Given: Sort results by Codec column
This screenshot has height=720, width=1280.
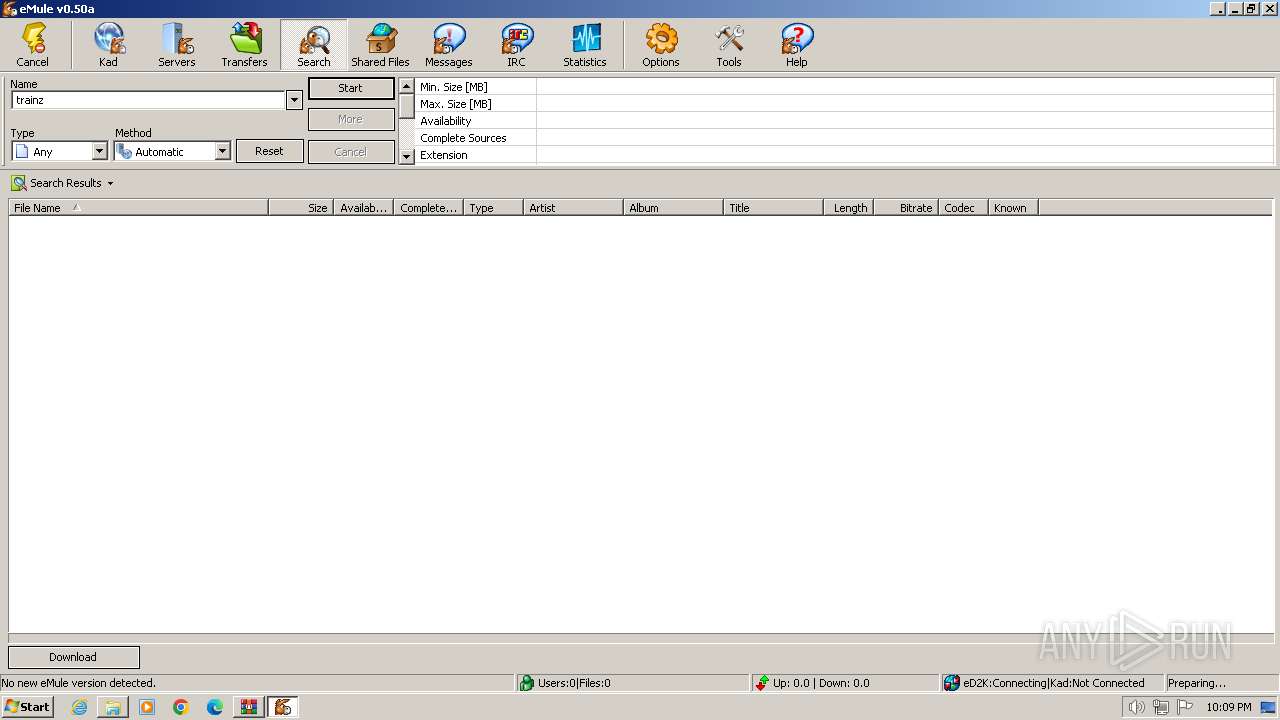Looking at the screenshot, I should [x=964, y=208].
